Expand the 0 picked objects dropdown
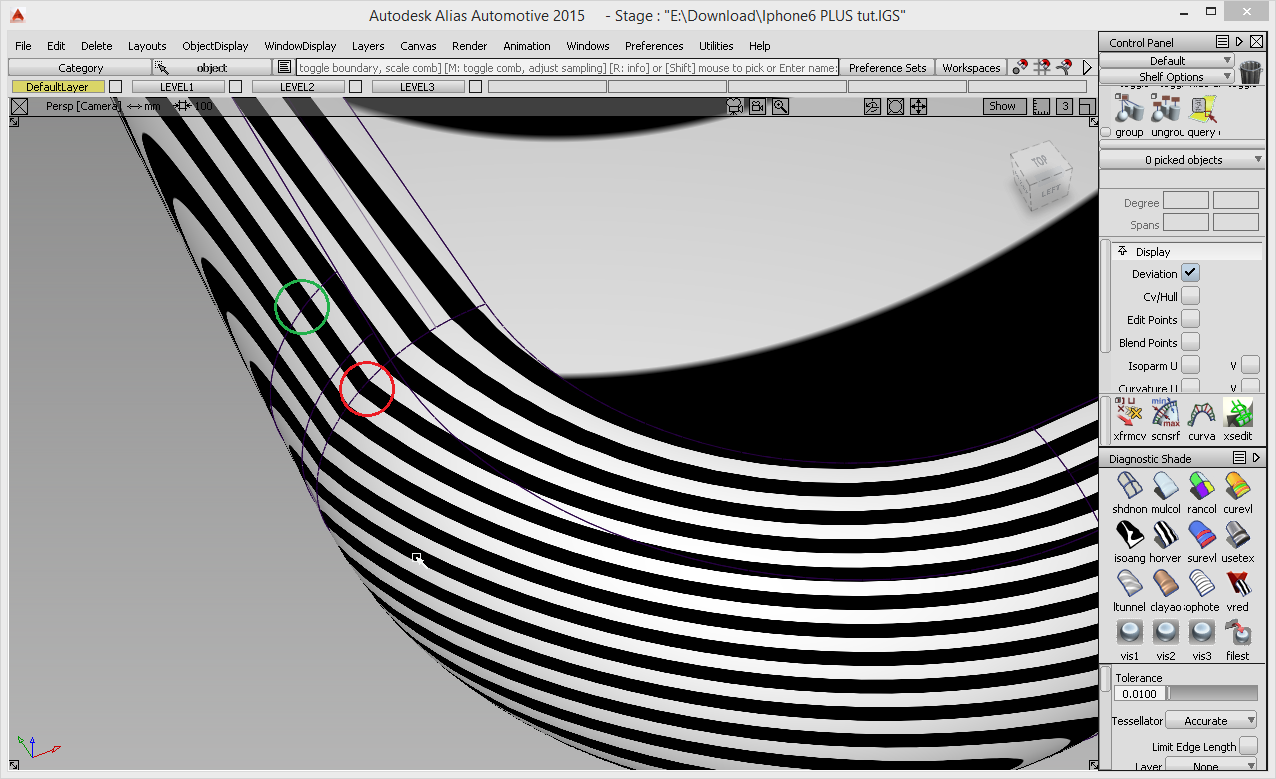Viewport: 1276px width, 779px height. pos(1183,160)
